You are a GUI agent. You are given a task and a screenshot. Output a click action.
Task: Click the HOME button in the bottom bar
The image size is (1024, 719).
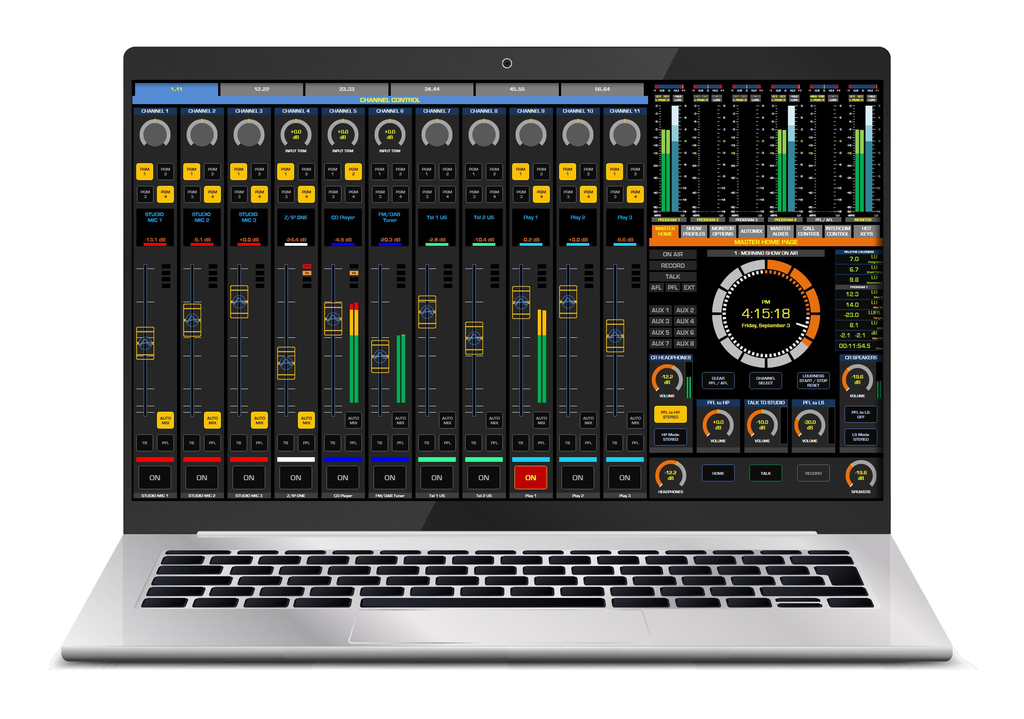718,473
